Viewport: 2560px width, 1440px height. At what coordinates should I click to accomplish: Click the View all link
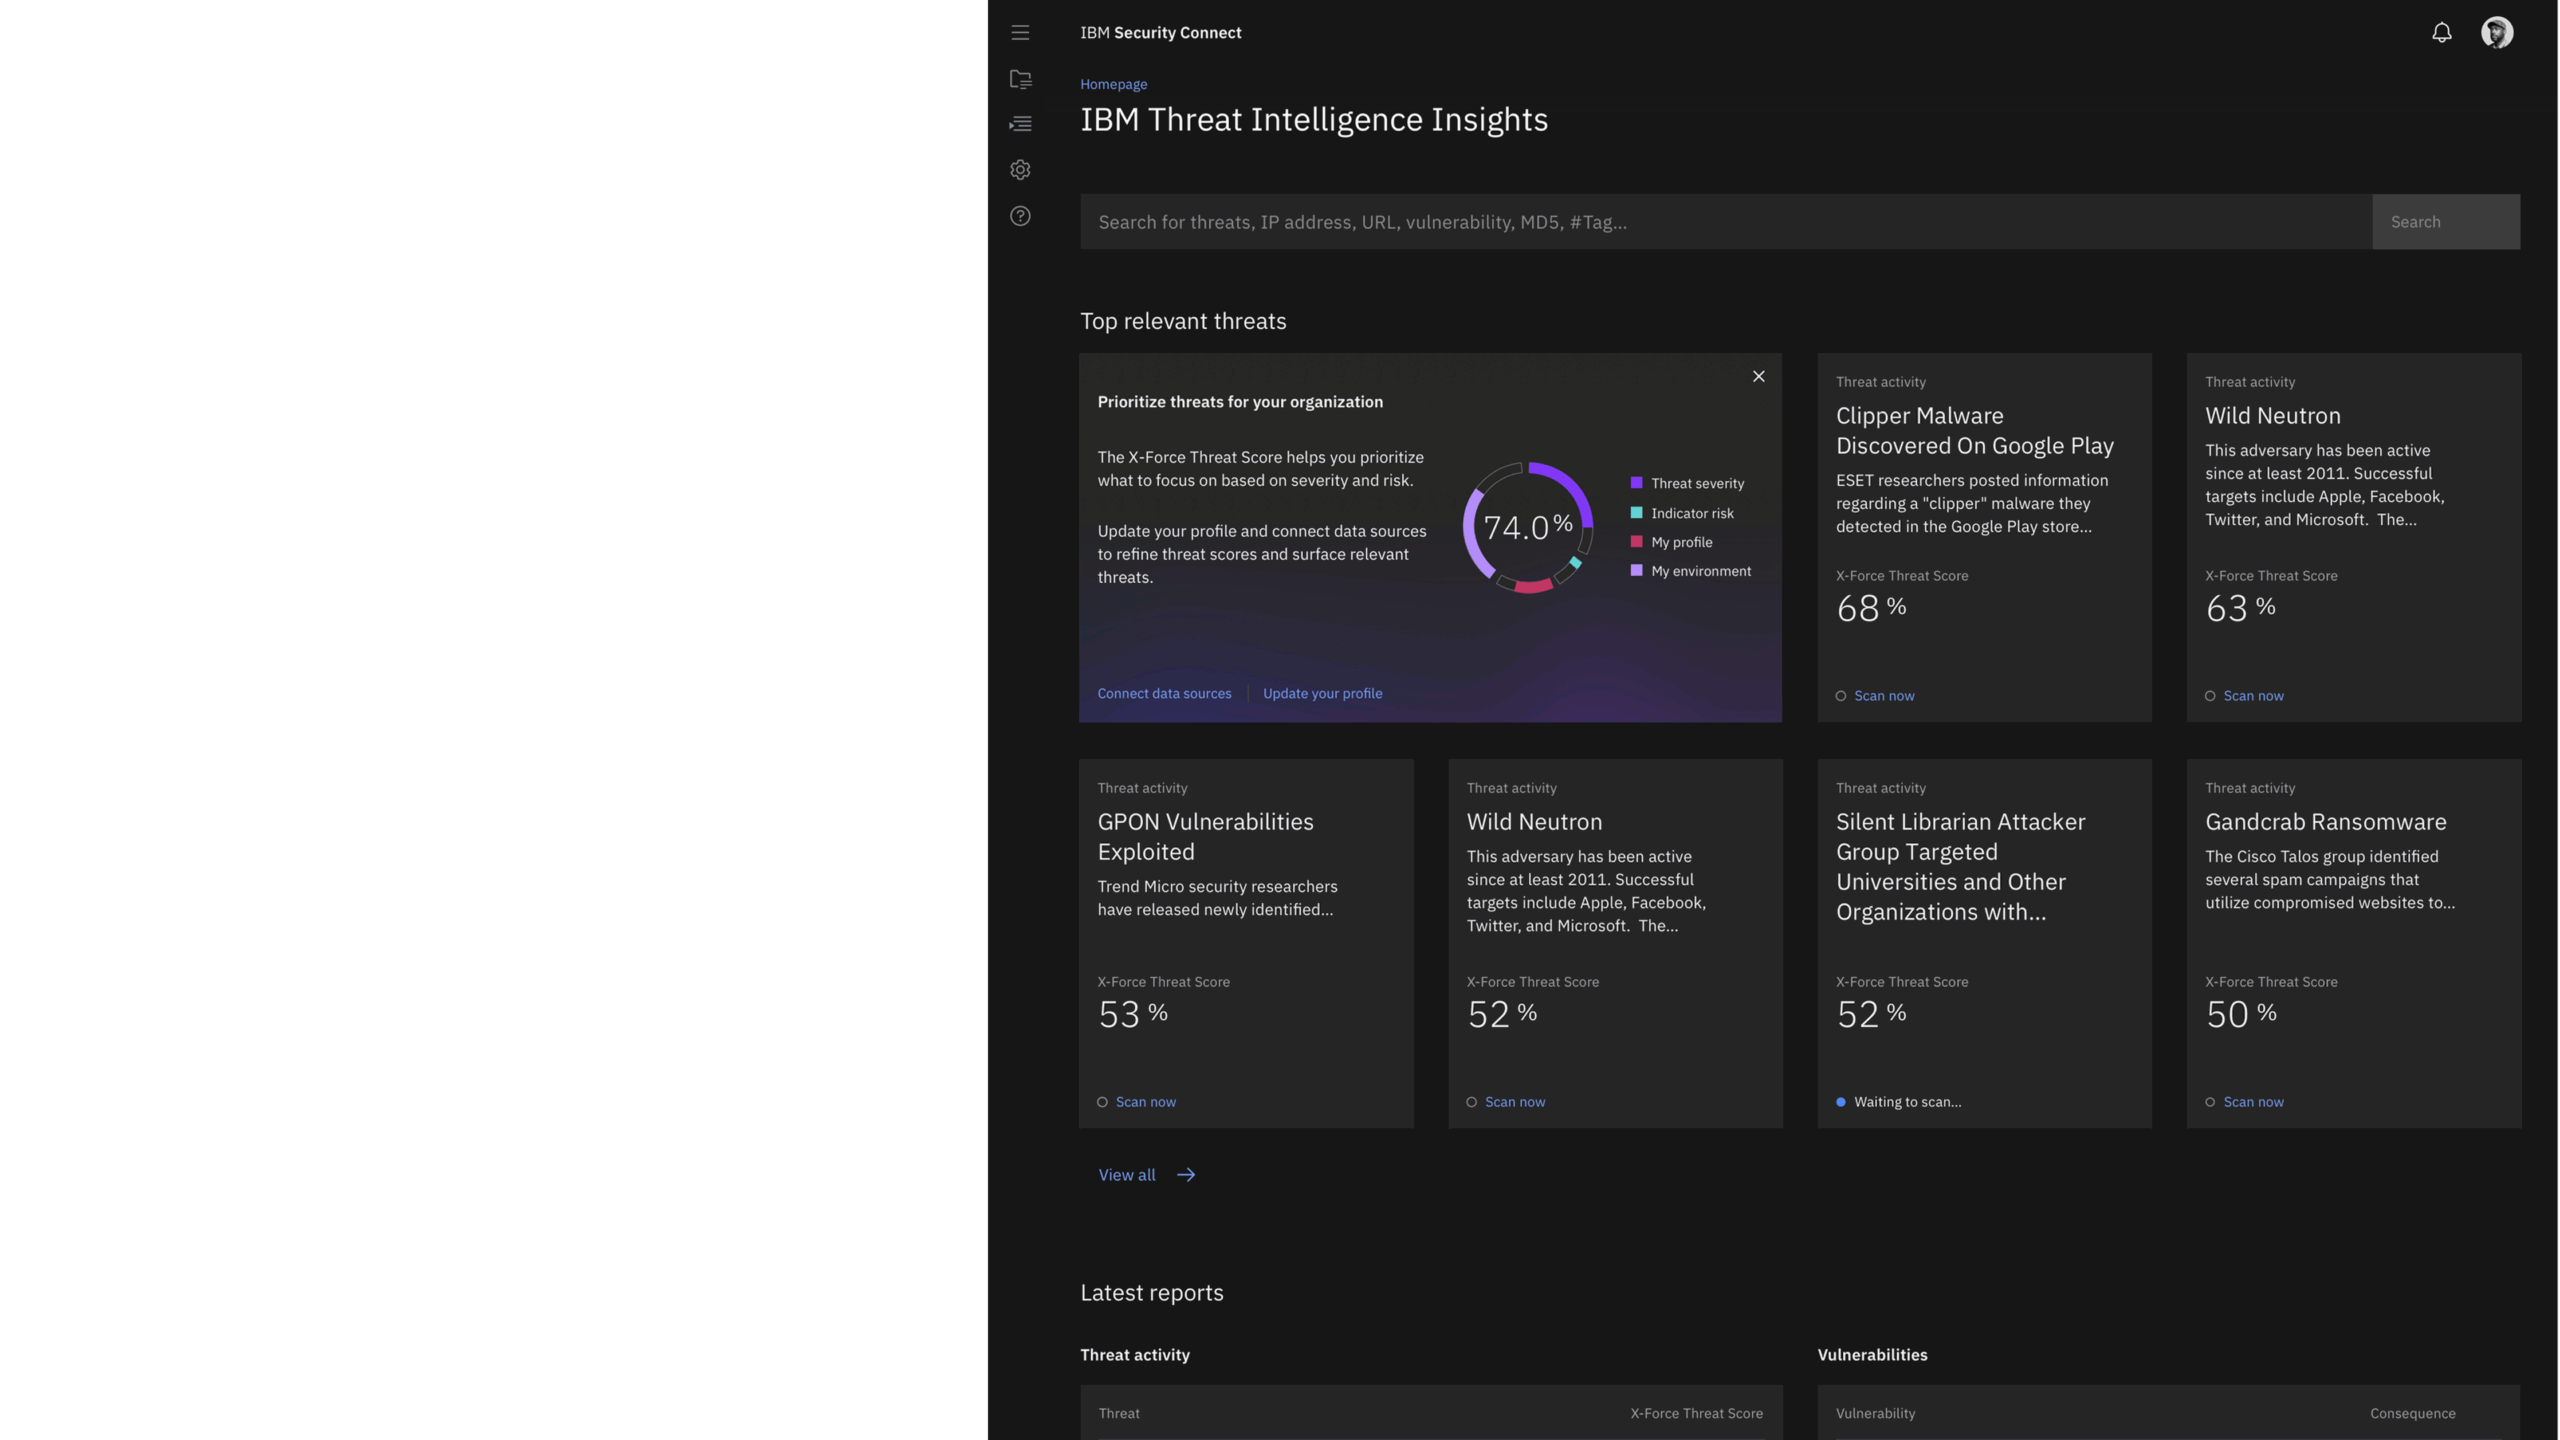coord(1127,1175)
